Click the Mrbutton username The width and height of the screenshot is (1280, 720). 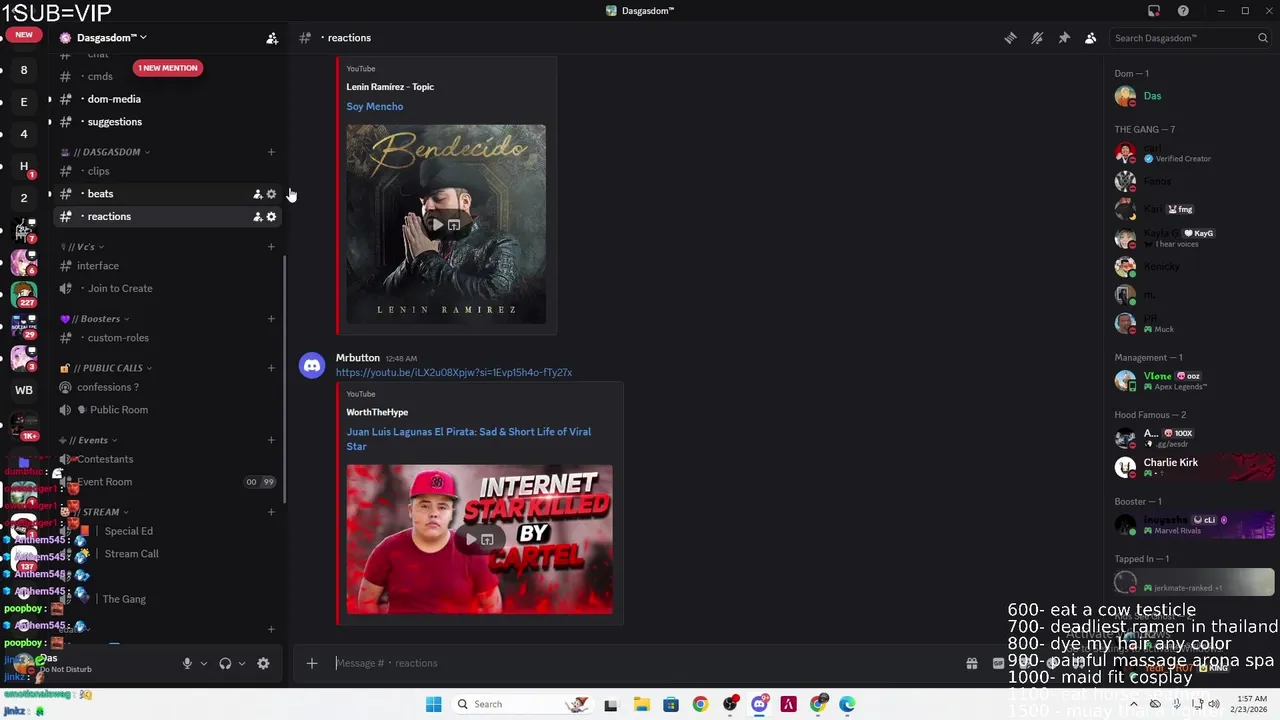(x=358, y=358)
